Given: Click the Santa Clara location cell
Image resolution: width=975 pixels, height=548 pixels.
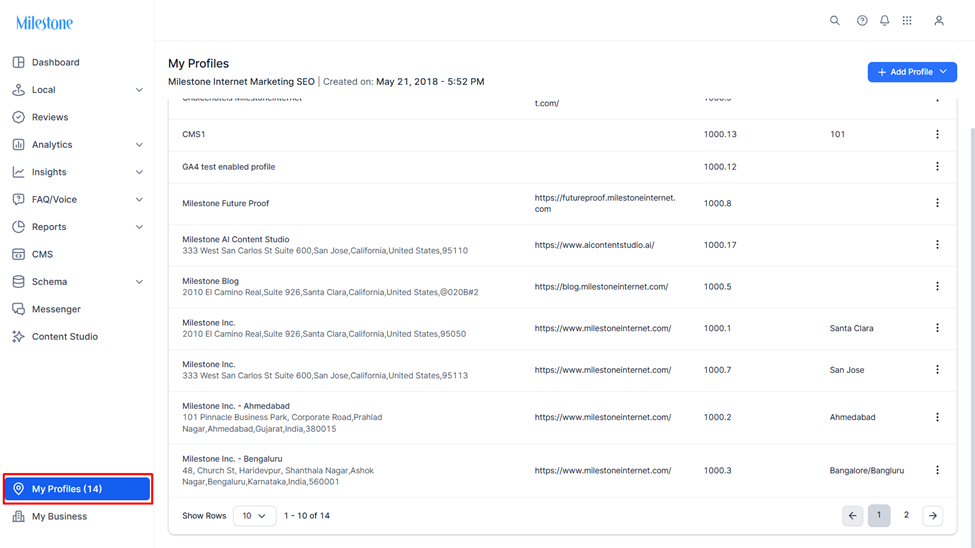Looking at the screenshot, I should tap(851, 328).
